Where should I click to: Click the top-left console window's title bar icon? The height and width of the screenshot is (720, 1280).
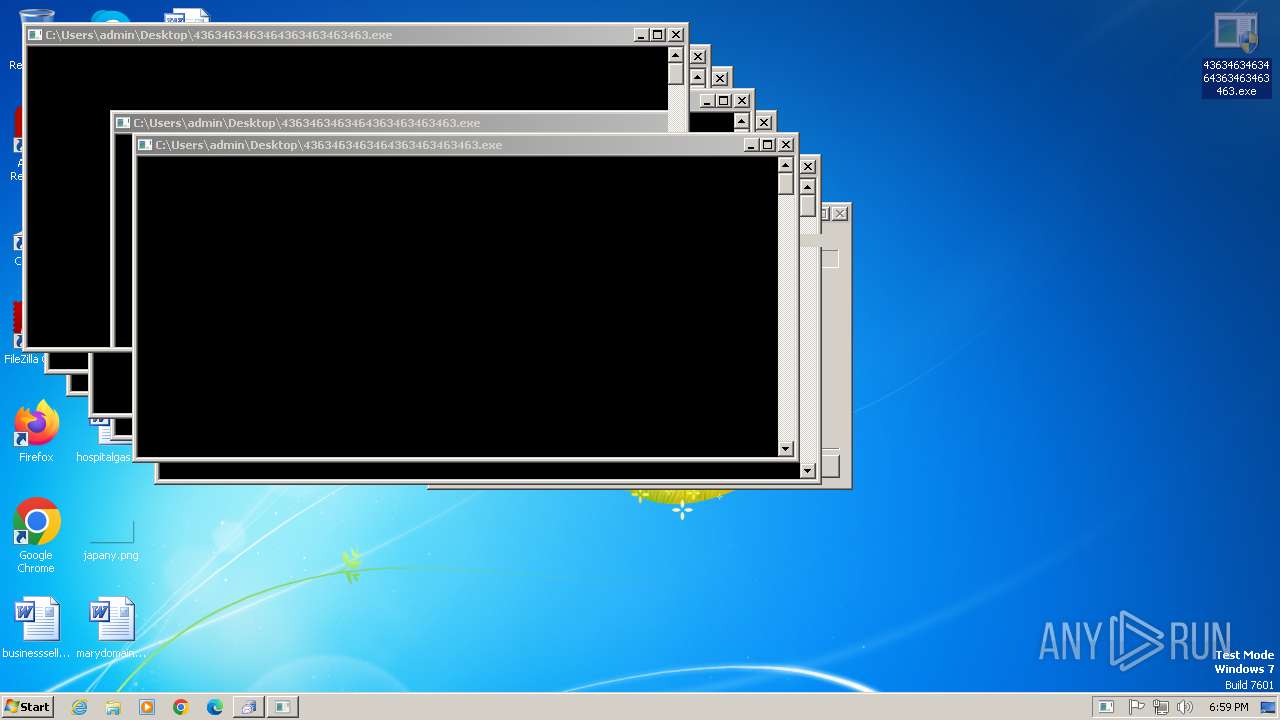click(35, 35)
